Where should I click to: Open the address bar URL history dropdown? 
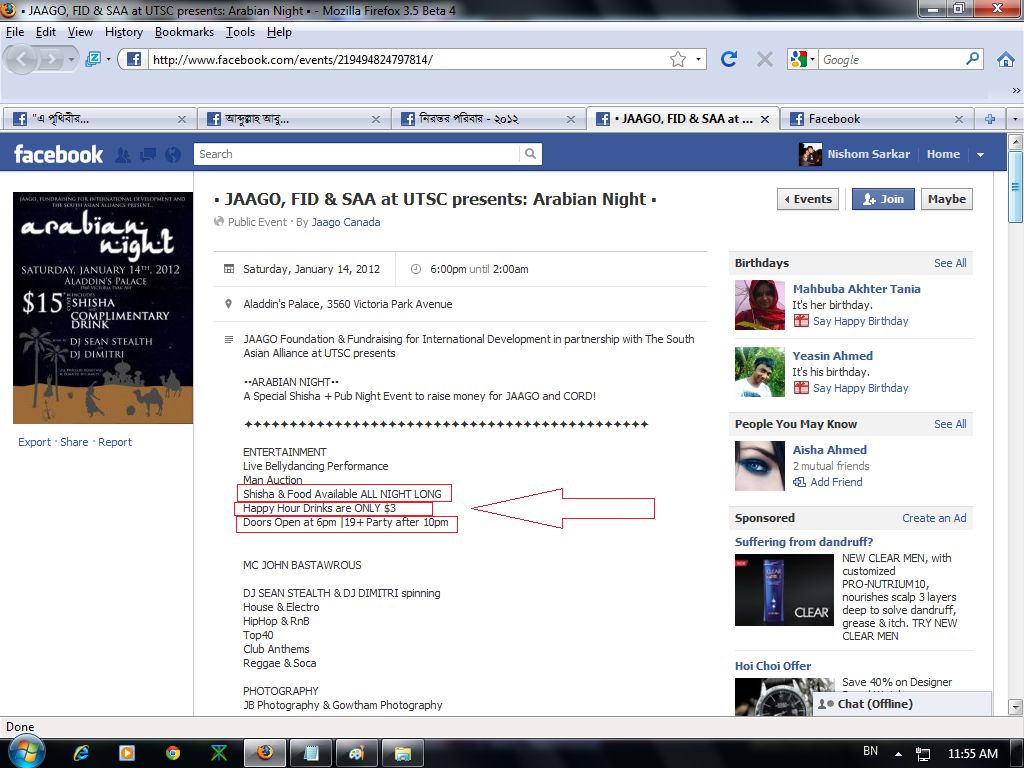[x=698, y=59]
